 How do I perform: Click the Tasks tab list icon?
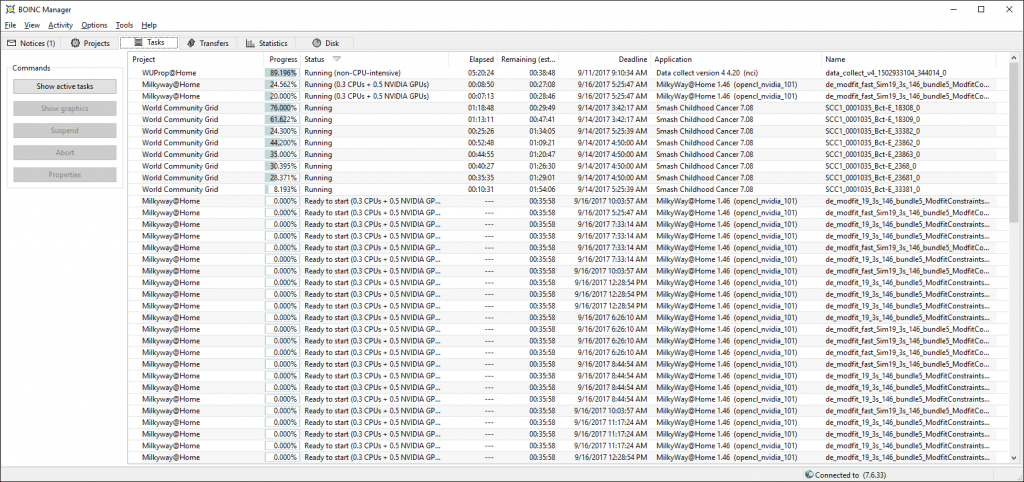coord(136,43)
